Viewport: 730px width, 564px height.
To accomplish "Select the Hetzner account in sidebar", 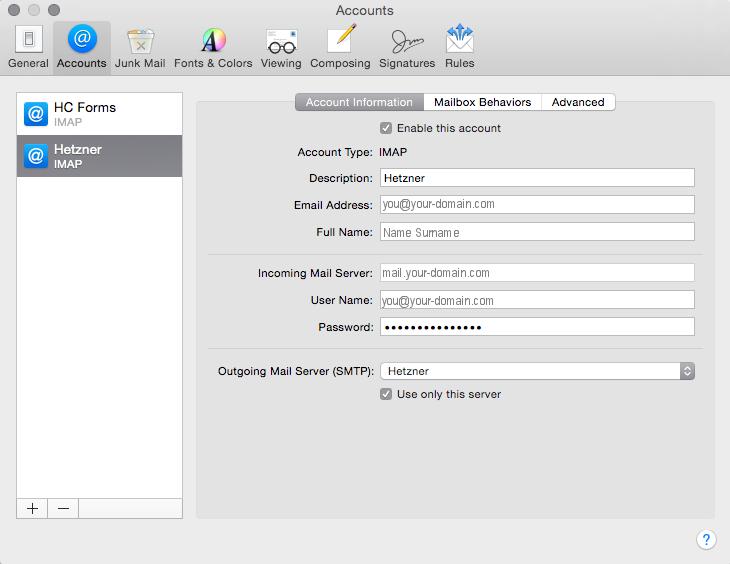I will [100, 156].
